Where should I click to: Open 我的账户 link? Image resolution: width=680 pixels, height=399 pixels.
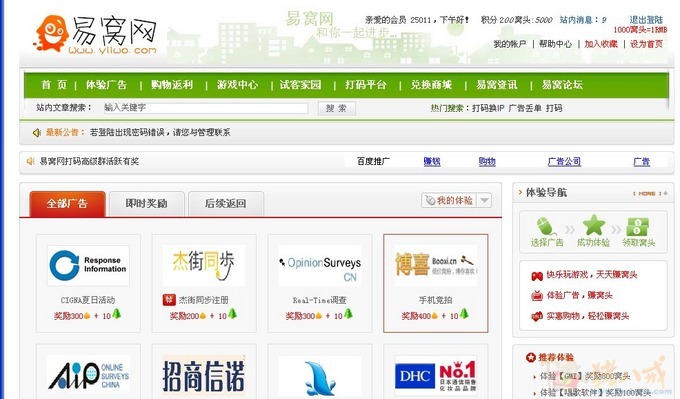pyautogui.click(x=510, y=44)
